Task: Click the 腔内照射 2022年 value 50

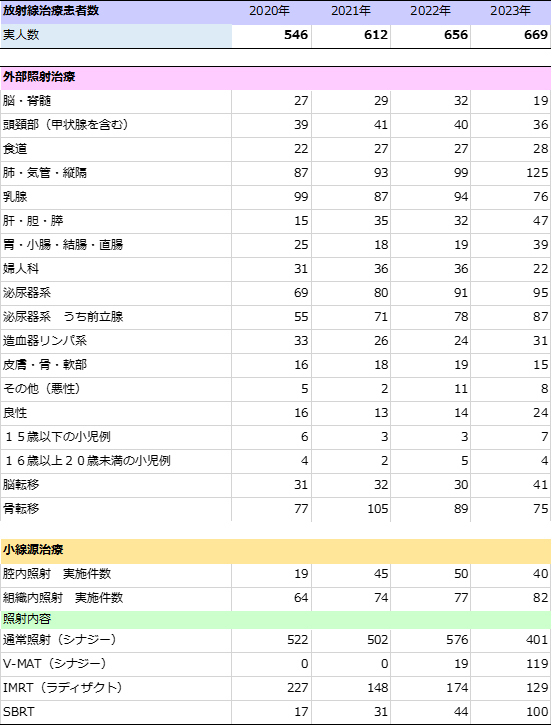Action: [x=461, y=574]
